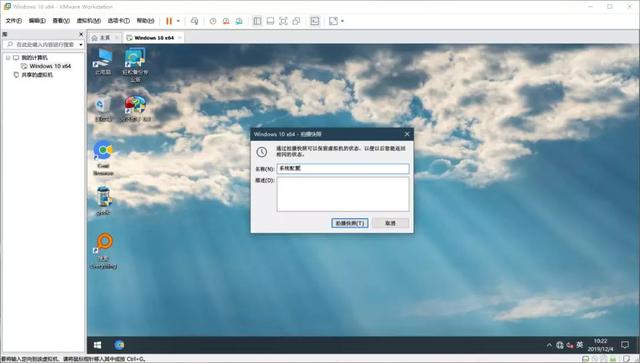640x363 pixels.
Task: Collapse the 我的计算机 tree node
Action: (8, 58)
